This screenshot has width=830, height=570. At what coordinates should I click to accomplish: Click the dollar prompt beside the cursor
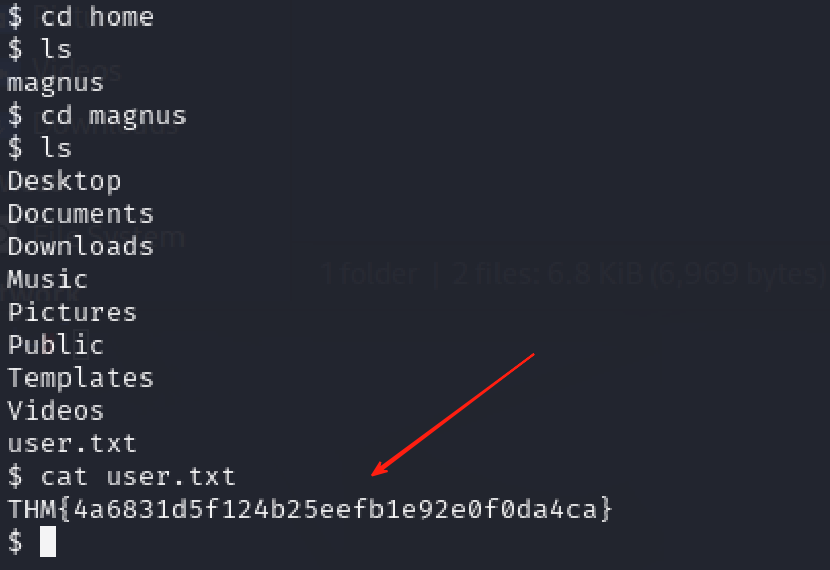pyautogui.click(x=15, y=542)
